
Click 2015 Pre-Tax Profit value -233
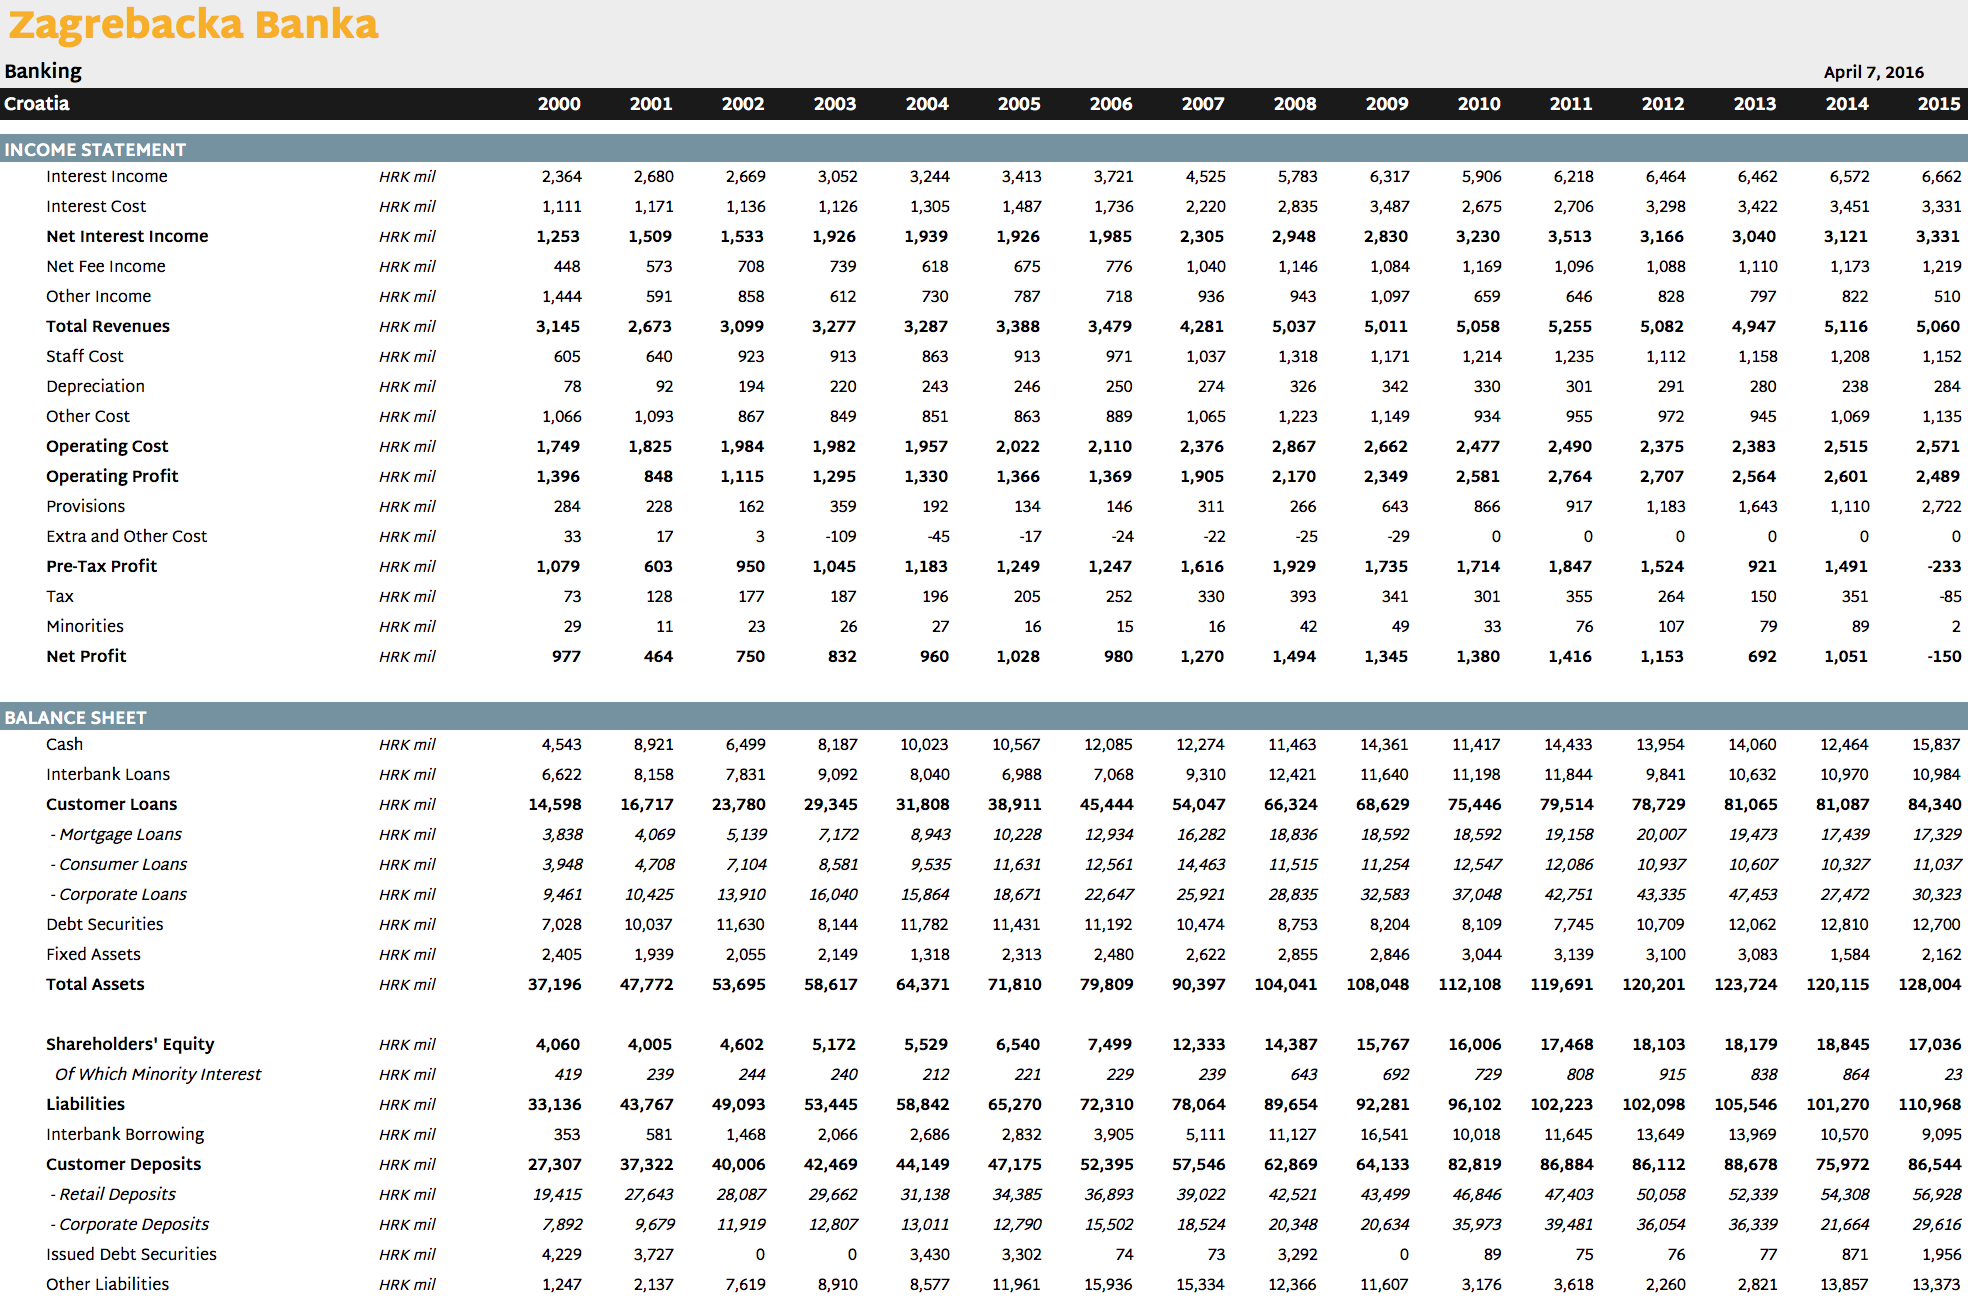pyautogui.click(x=1944, y=567)
